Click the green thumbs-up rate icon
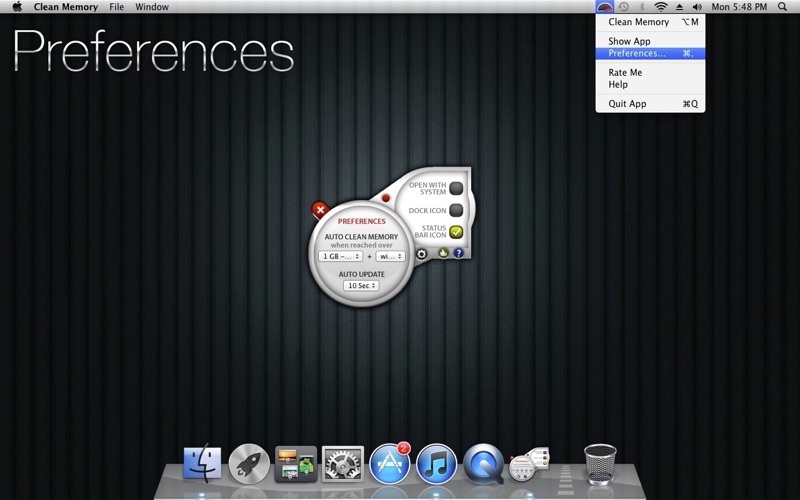This screenshot has width=800, height=500. 443,253
